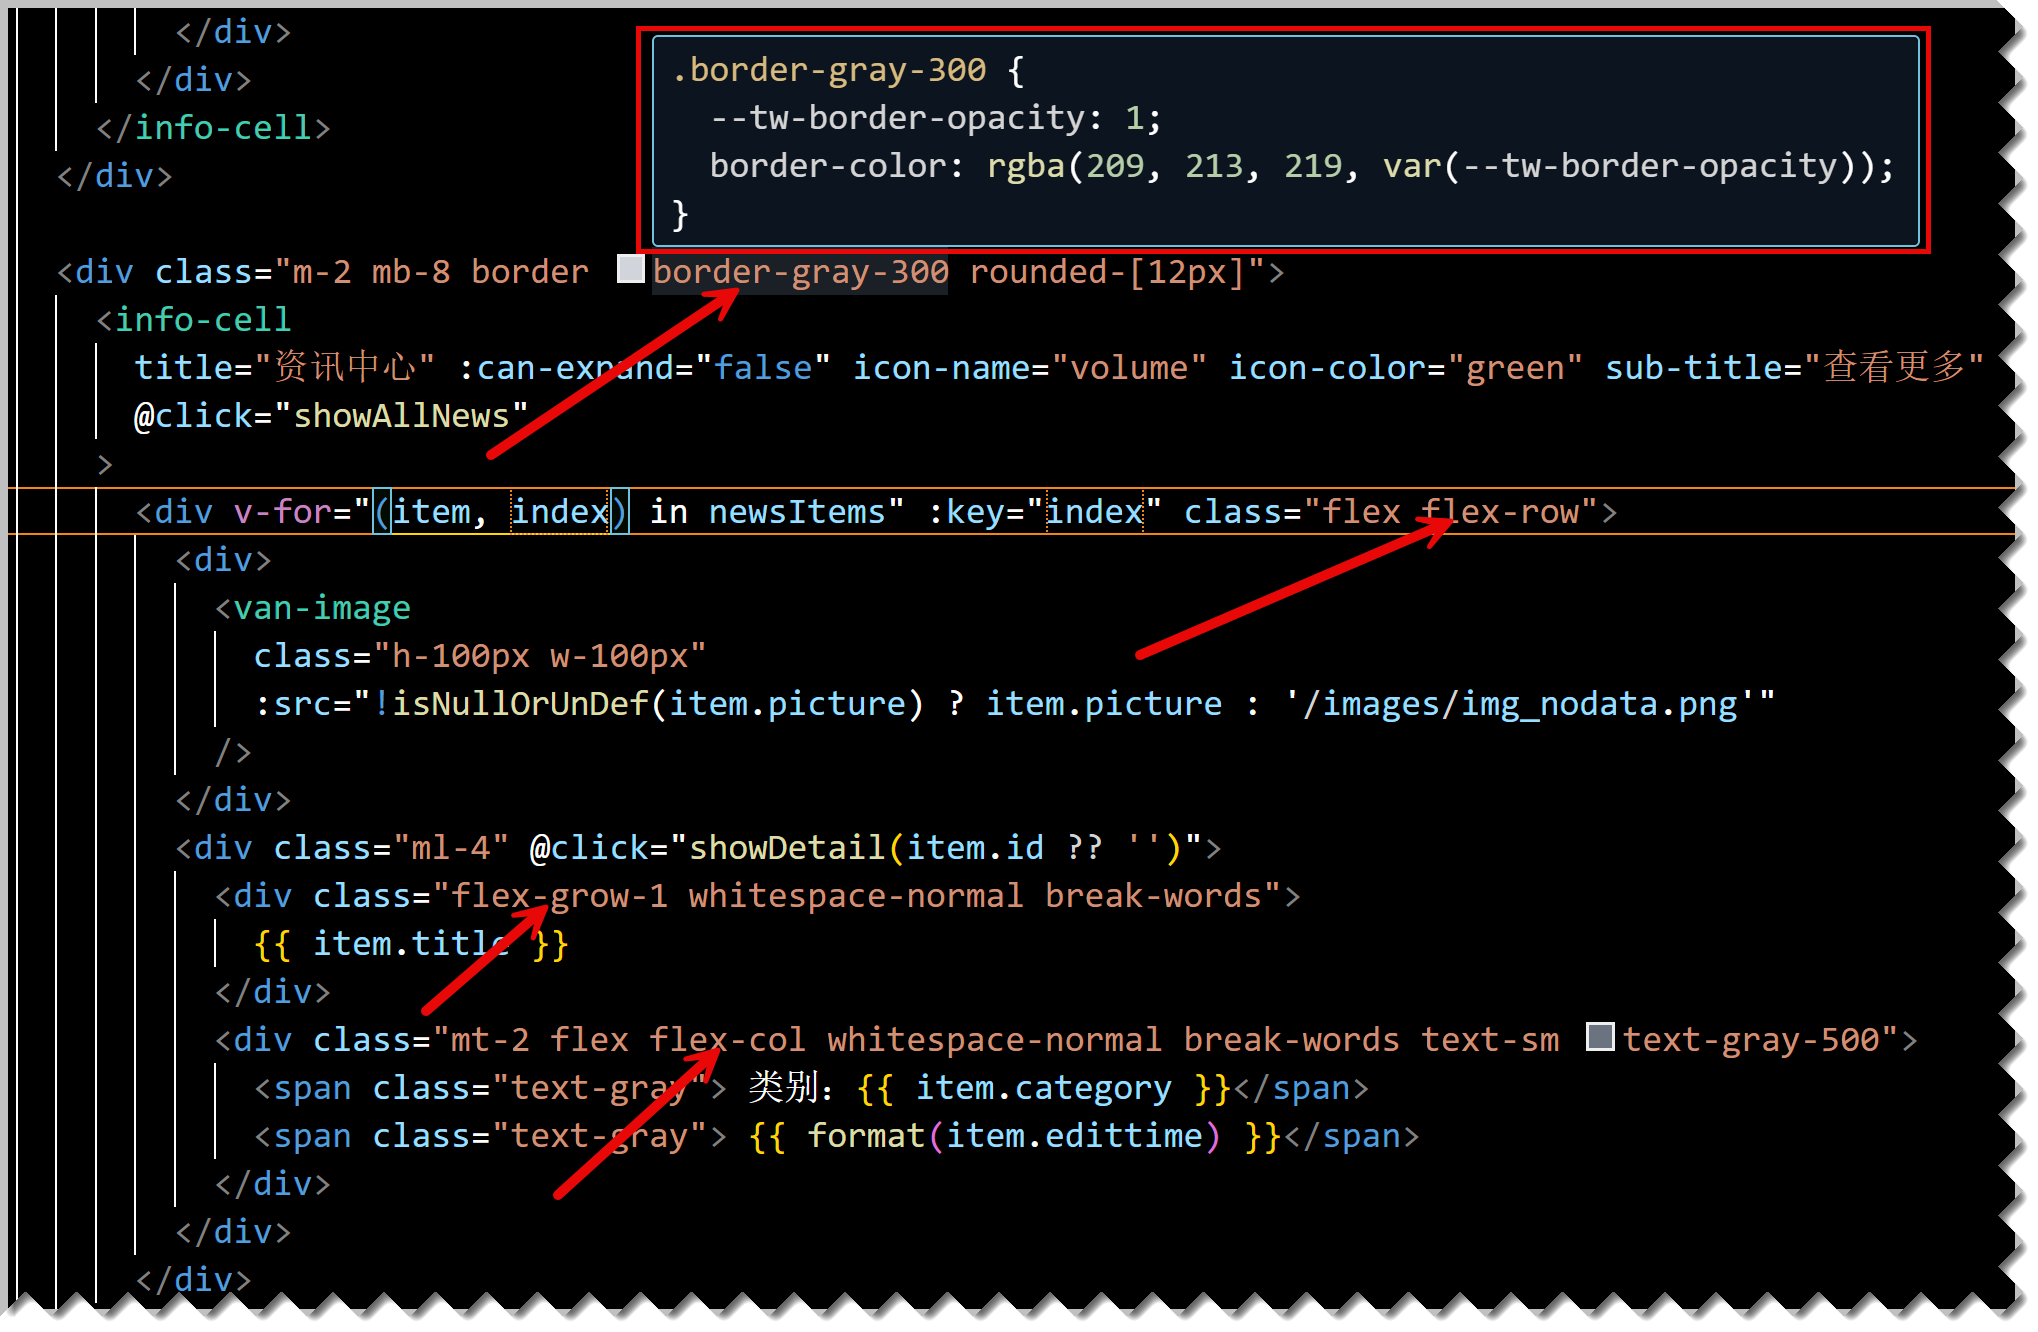Click the icon-color attribute value green
Screen dimensions: 2038x1332
point(1513,368)
